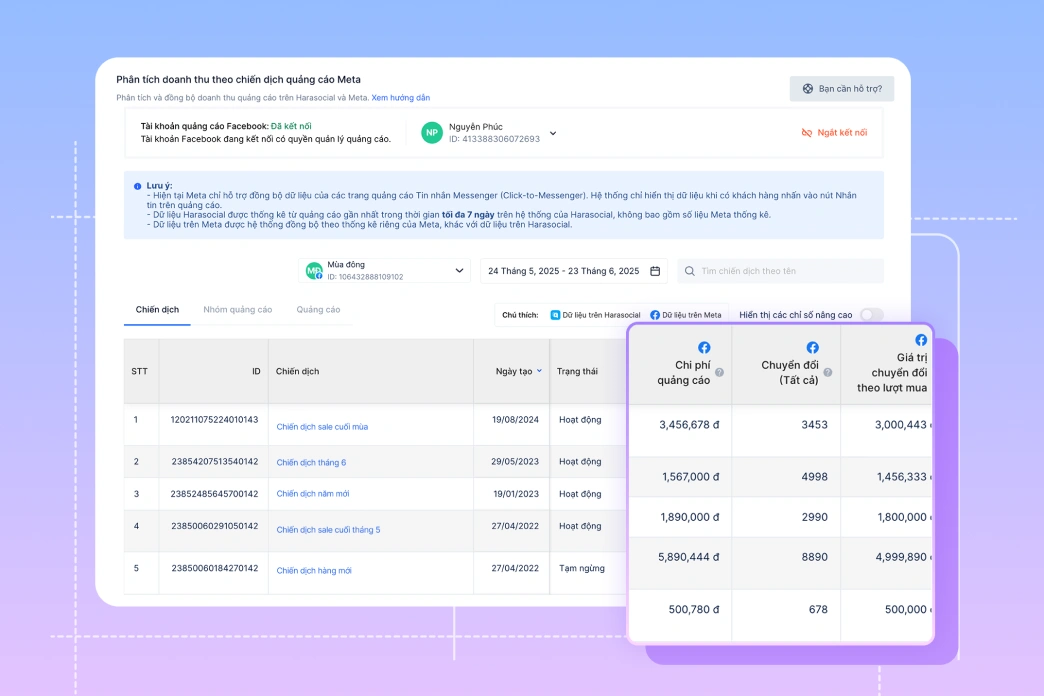Image resolution: width=1044 pixels, height=696 pixels.
Task: Open the 'Xem hướng dẫn' link
Action: (x=400, y=98)
